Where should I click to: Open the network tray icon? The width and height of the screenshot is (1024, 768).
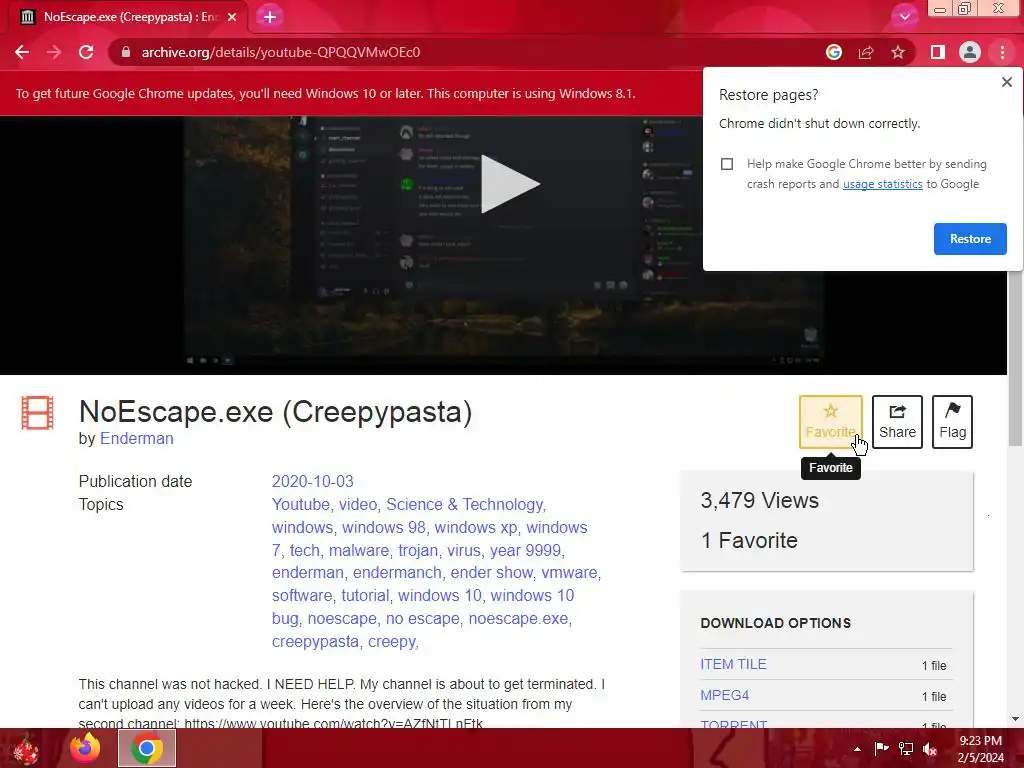point(906,749)
